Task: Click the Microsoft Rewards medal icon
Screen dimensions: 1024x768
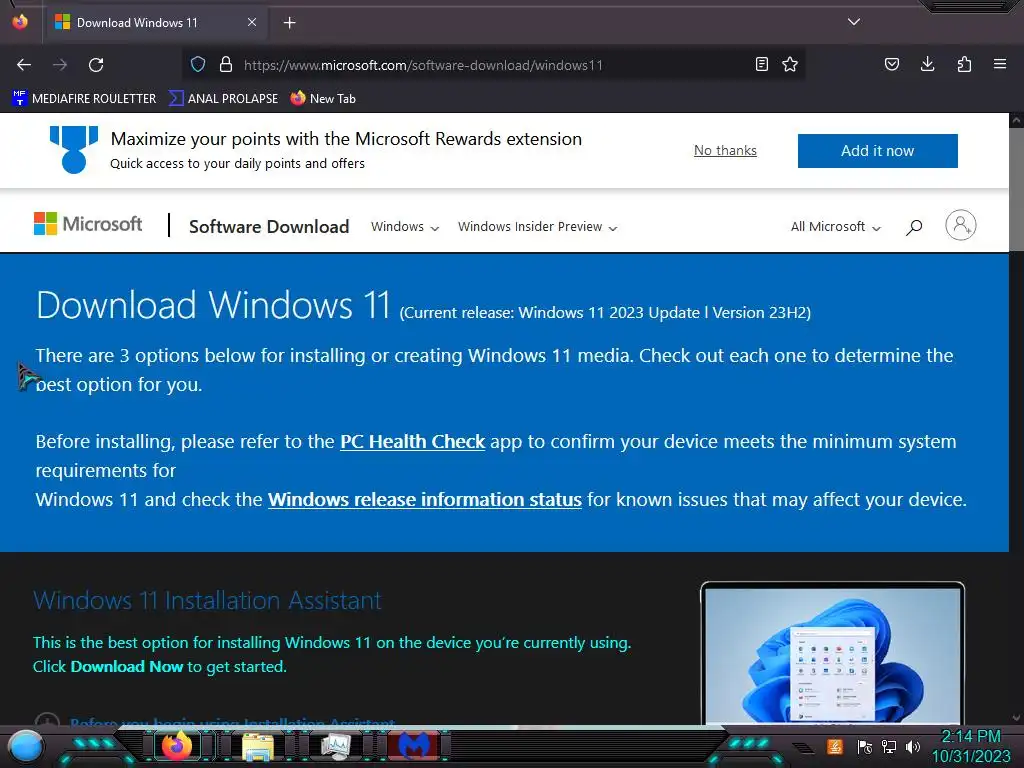Action: tap(74, 150)
